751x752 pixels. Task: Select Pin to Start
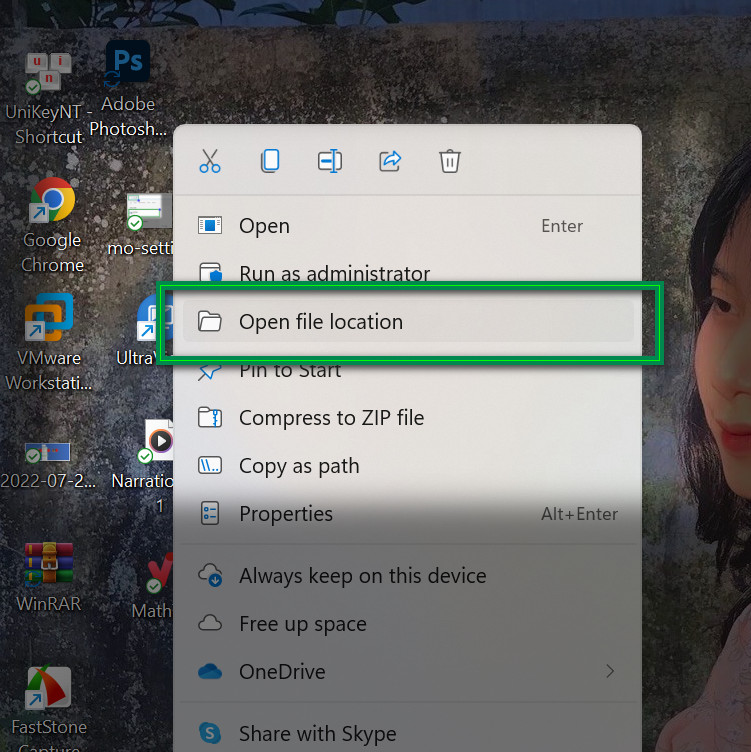[408, 372]
